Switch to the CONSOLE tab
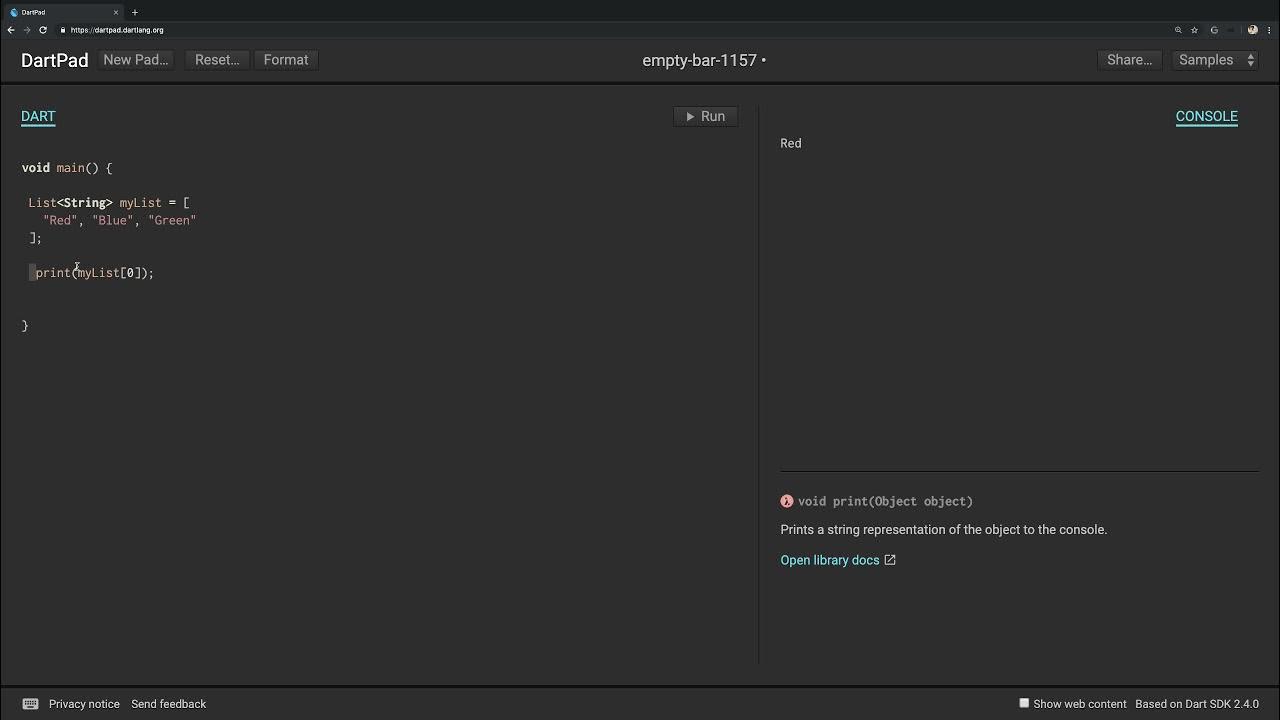The height and width of the screenshot is (720, 1280). click(x=1206, y=116)
